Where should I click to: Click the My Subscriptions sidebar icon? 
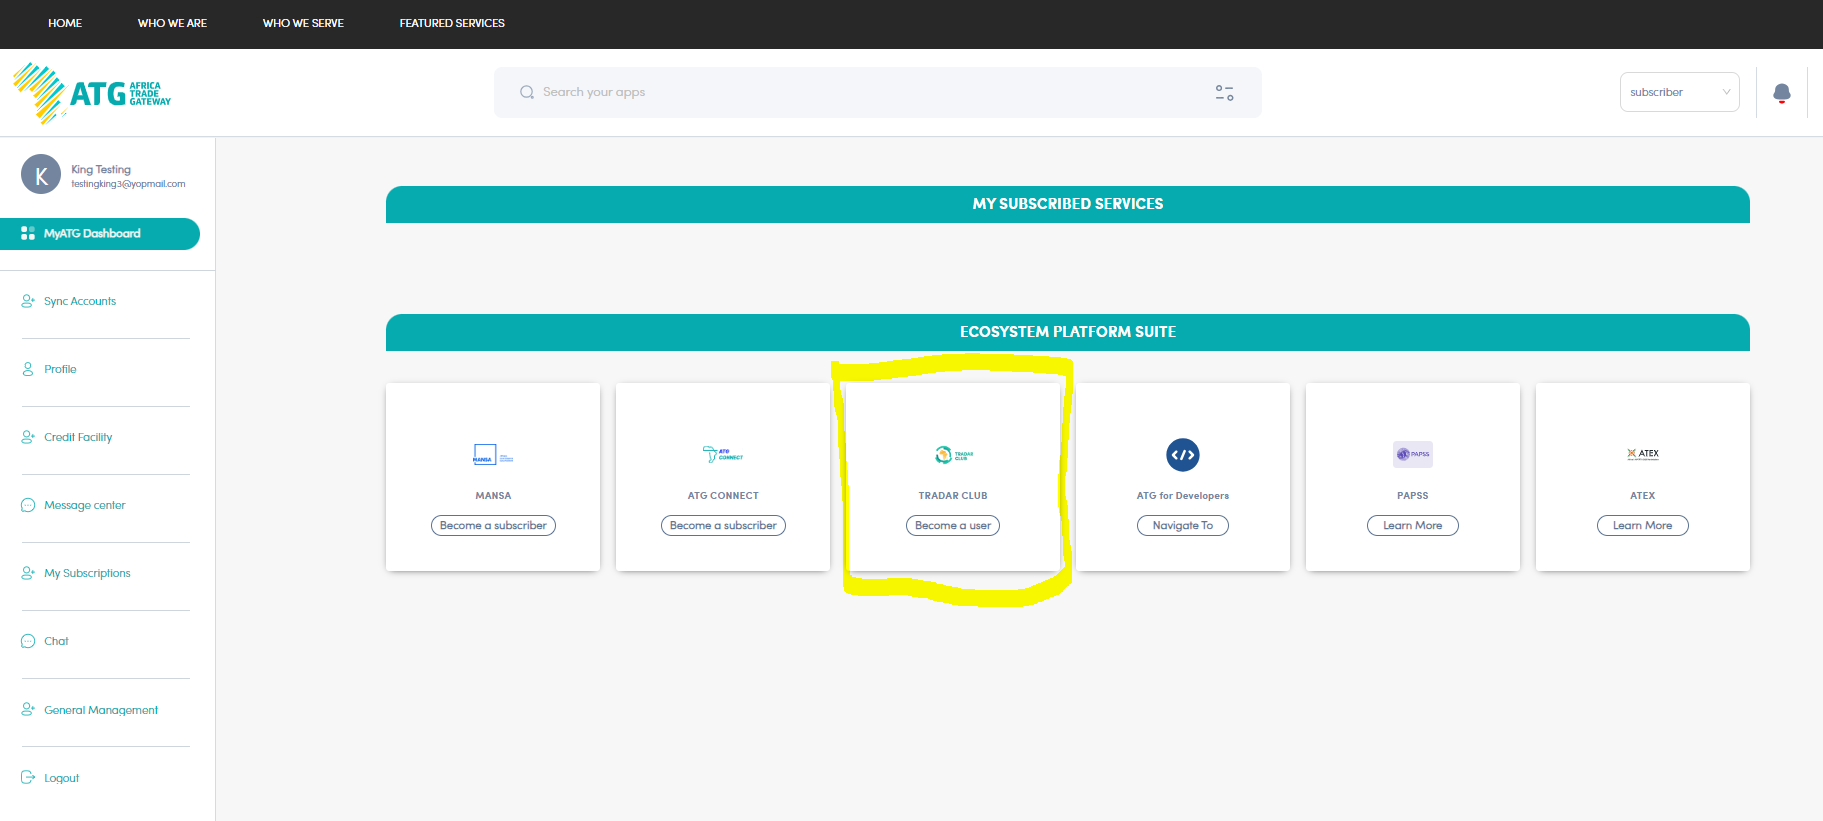28,573
